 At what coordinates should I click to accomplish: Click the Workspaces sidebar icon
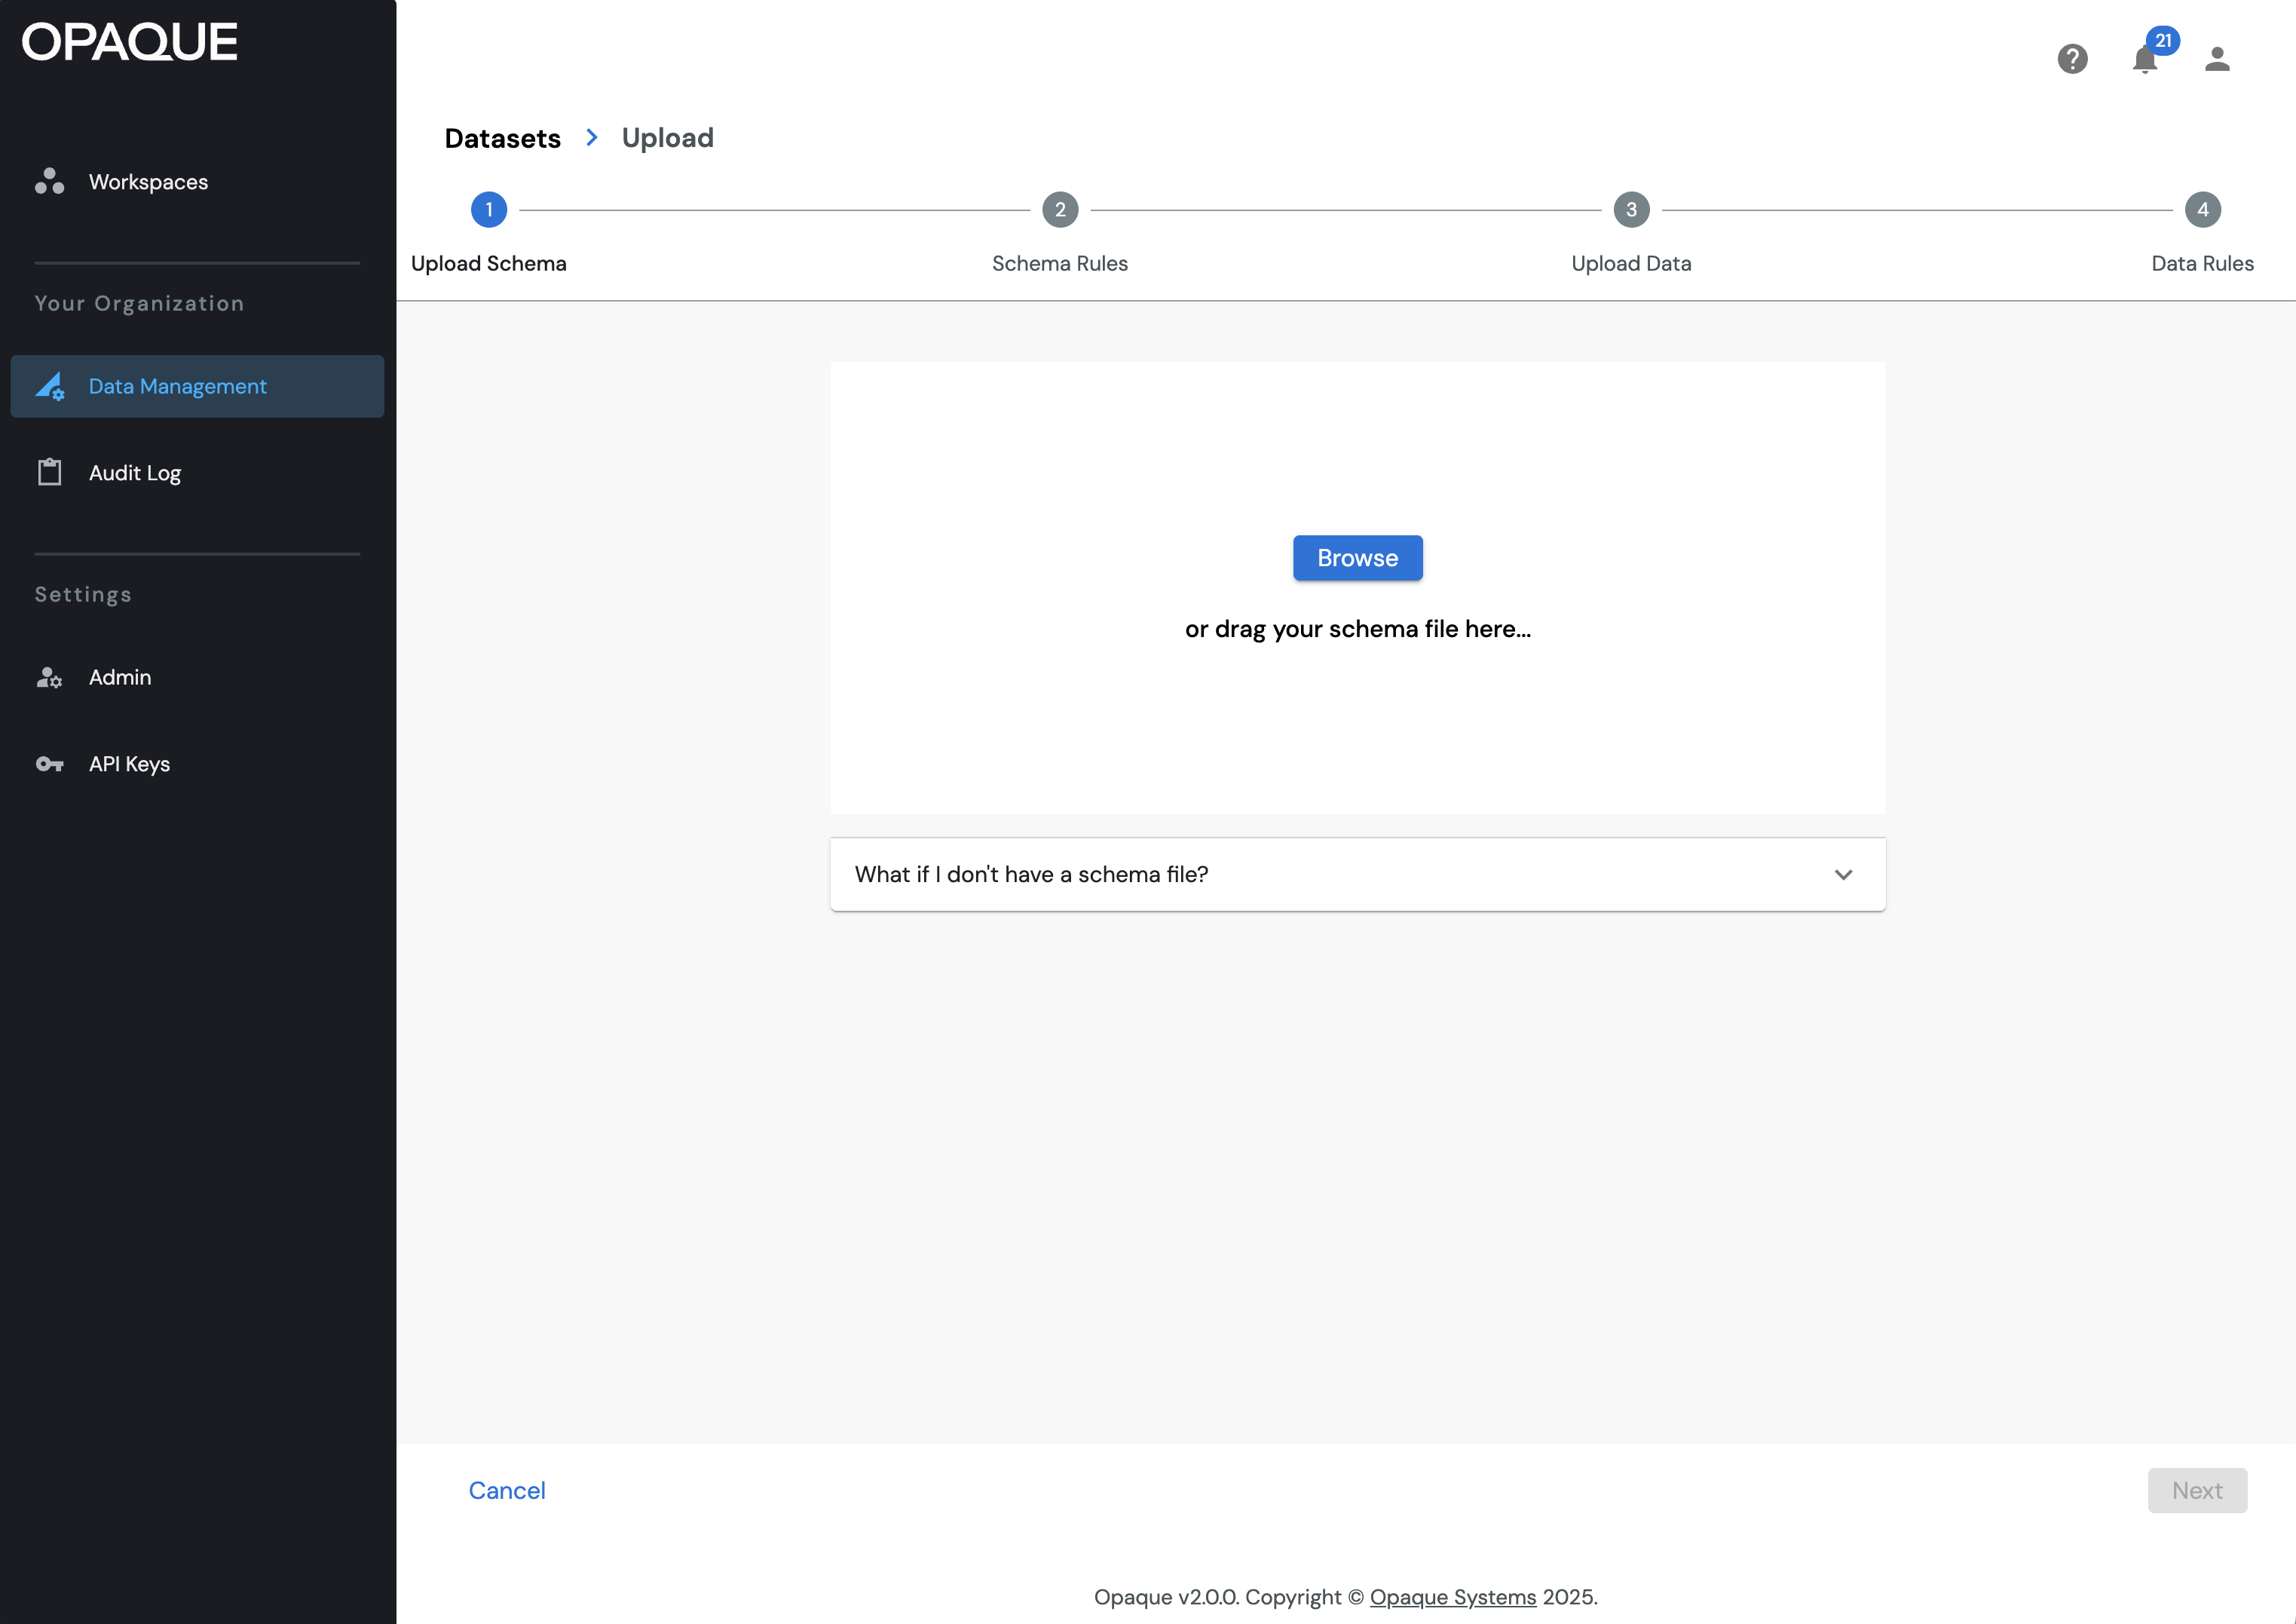(49, 181)
